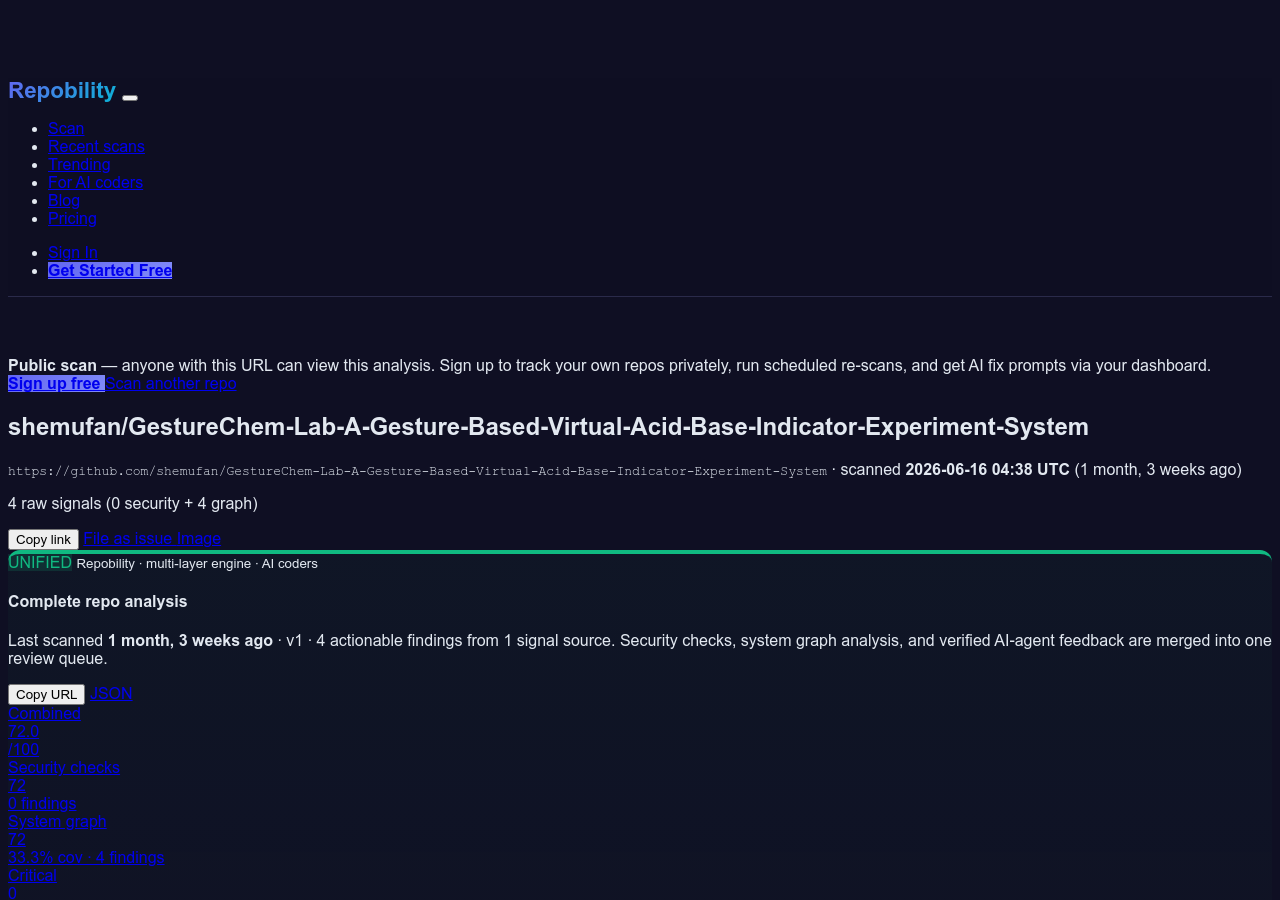Open Recent scans in the navigation

(x=96, y=146)
